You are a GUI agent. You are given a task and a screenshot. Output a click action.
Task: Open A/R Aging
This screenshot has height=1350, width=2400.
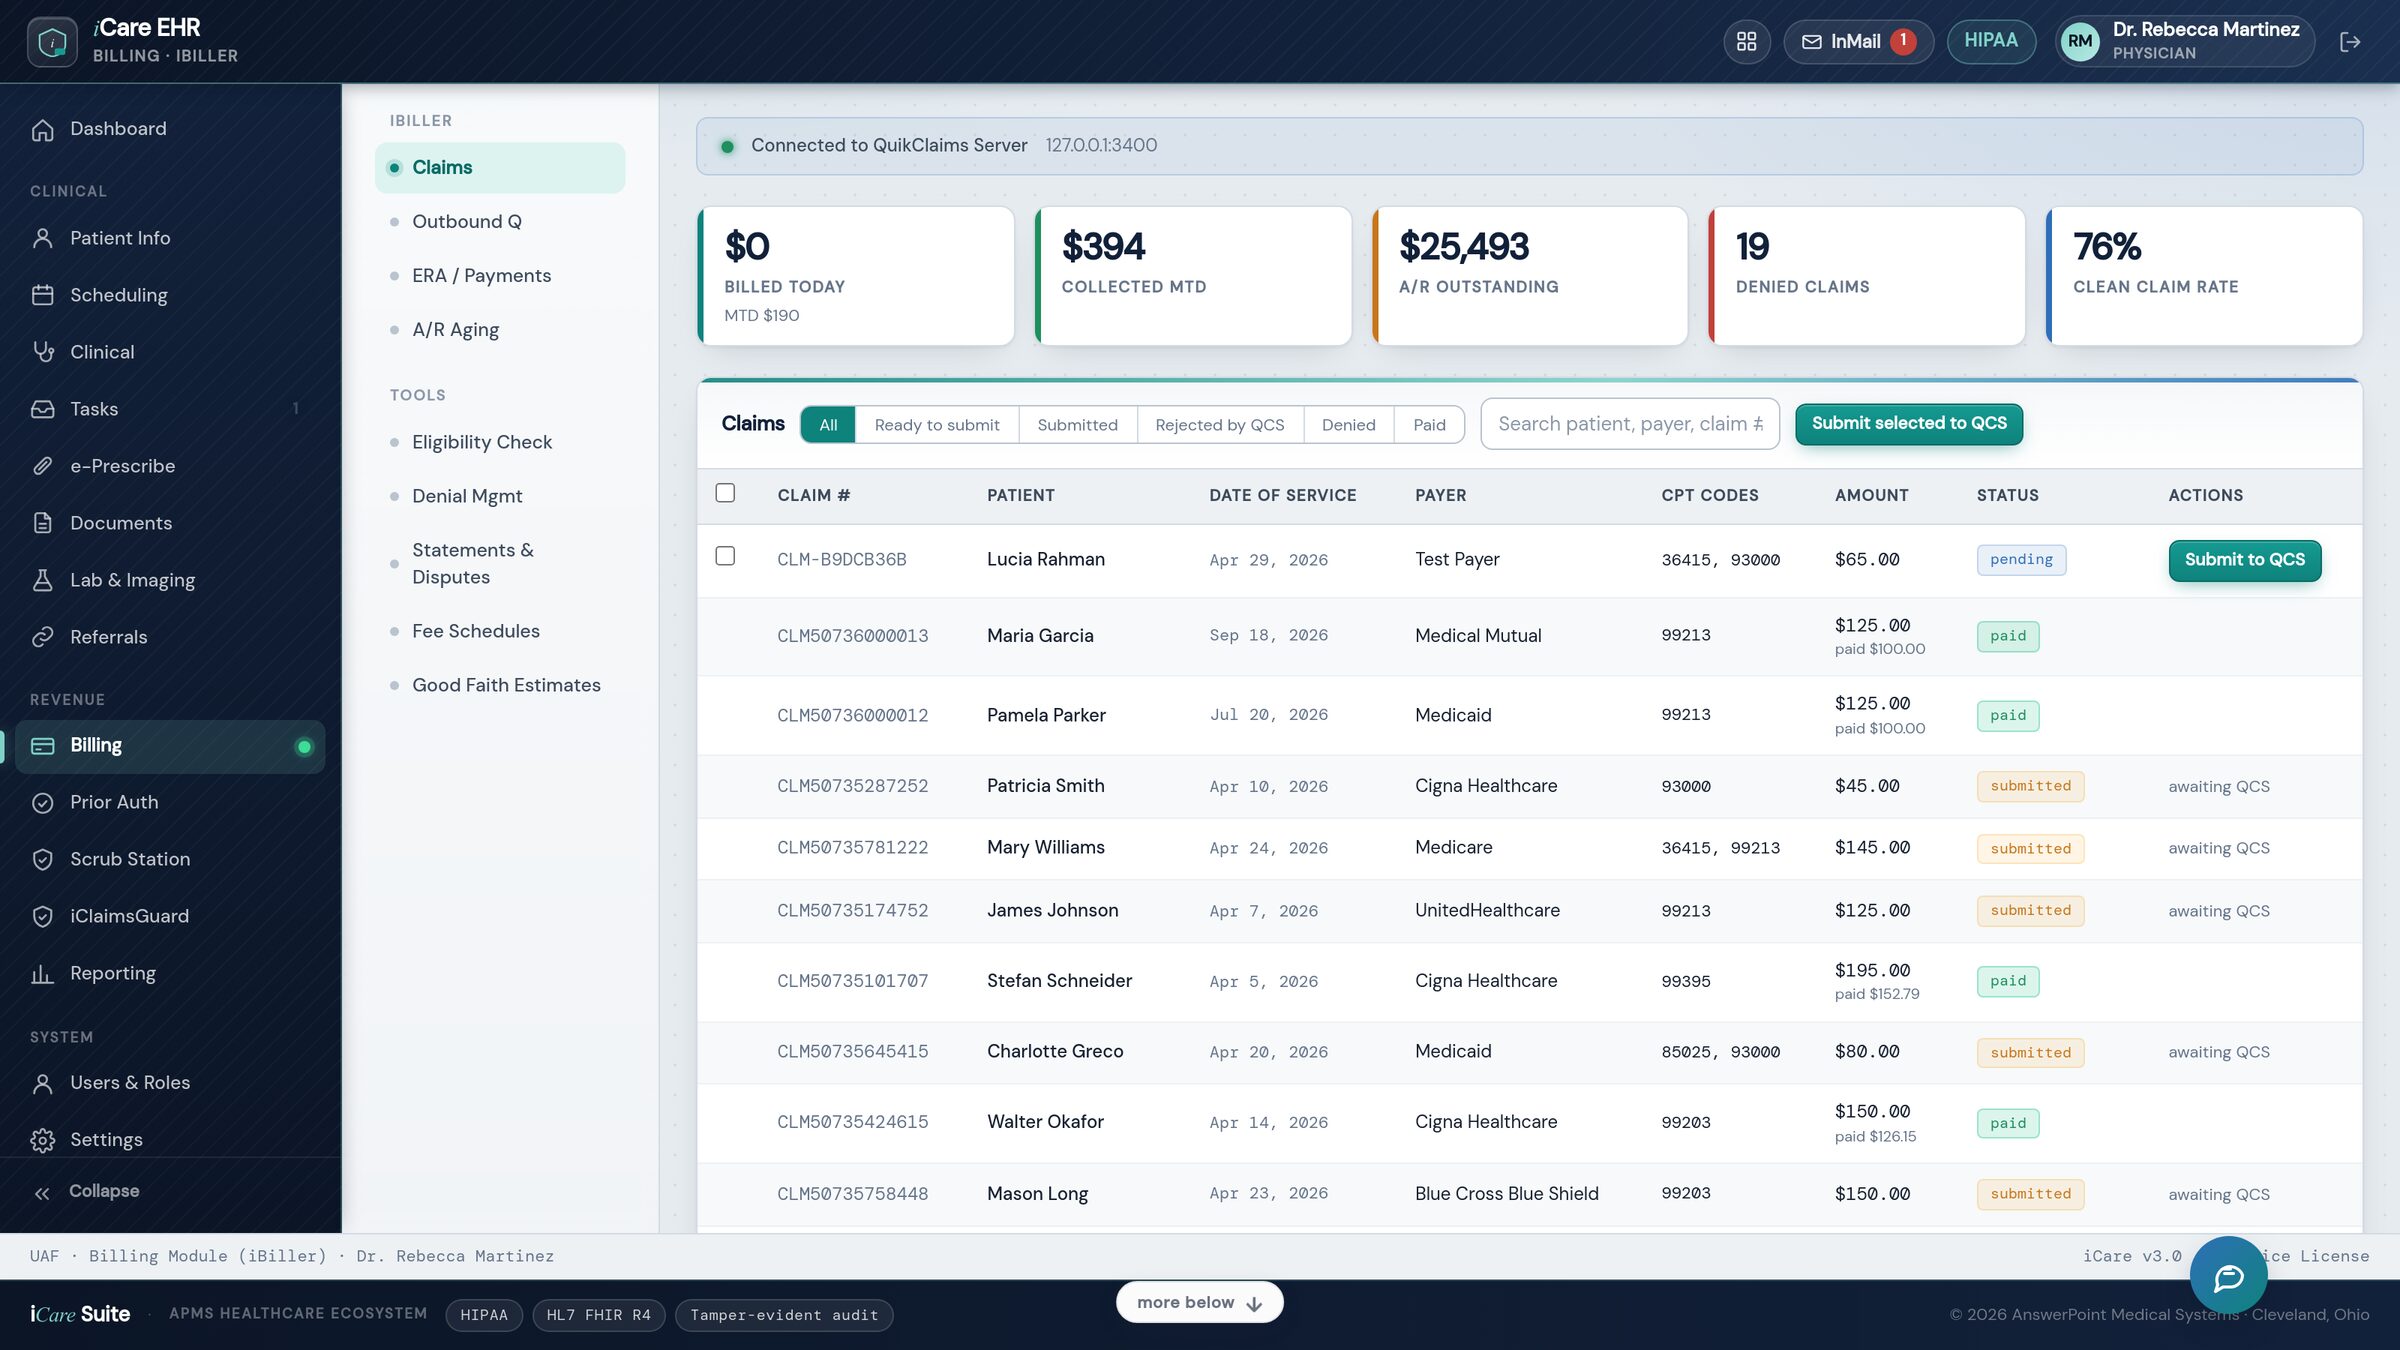point(500,330)
